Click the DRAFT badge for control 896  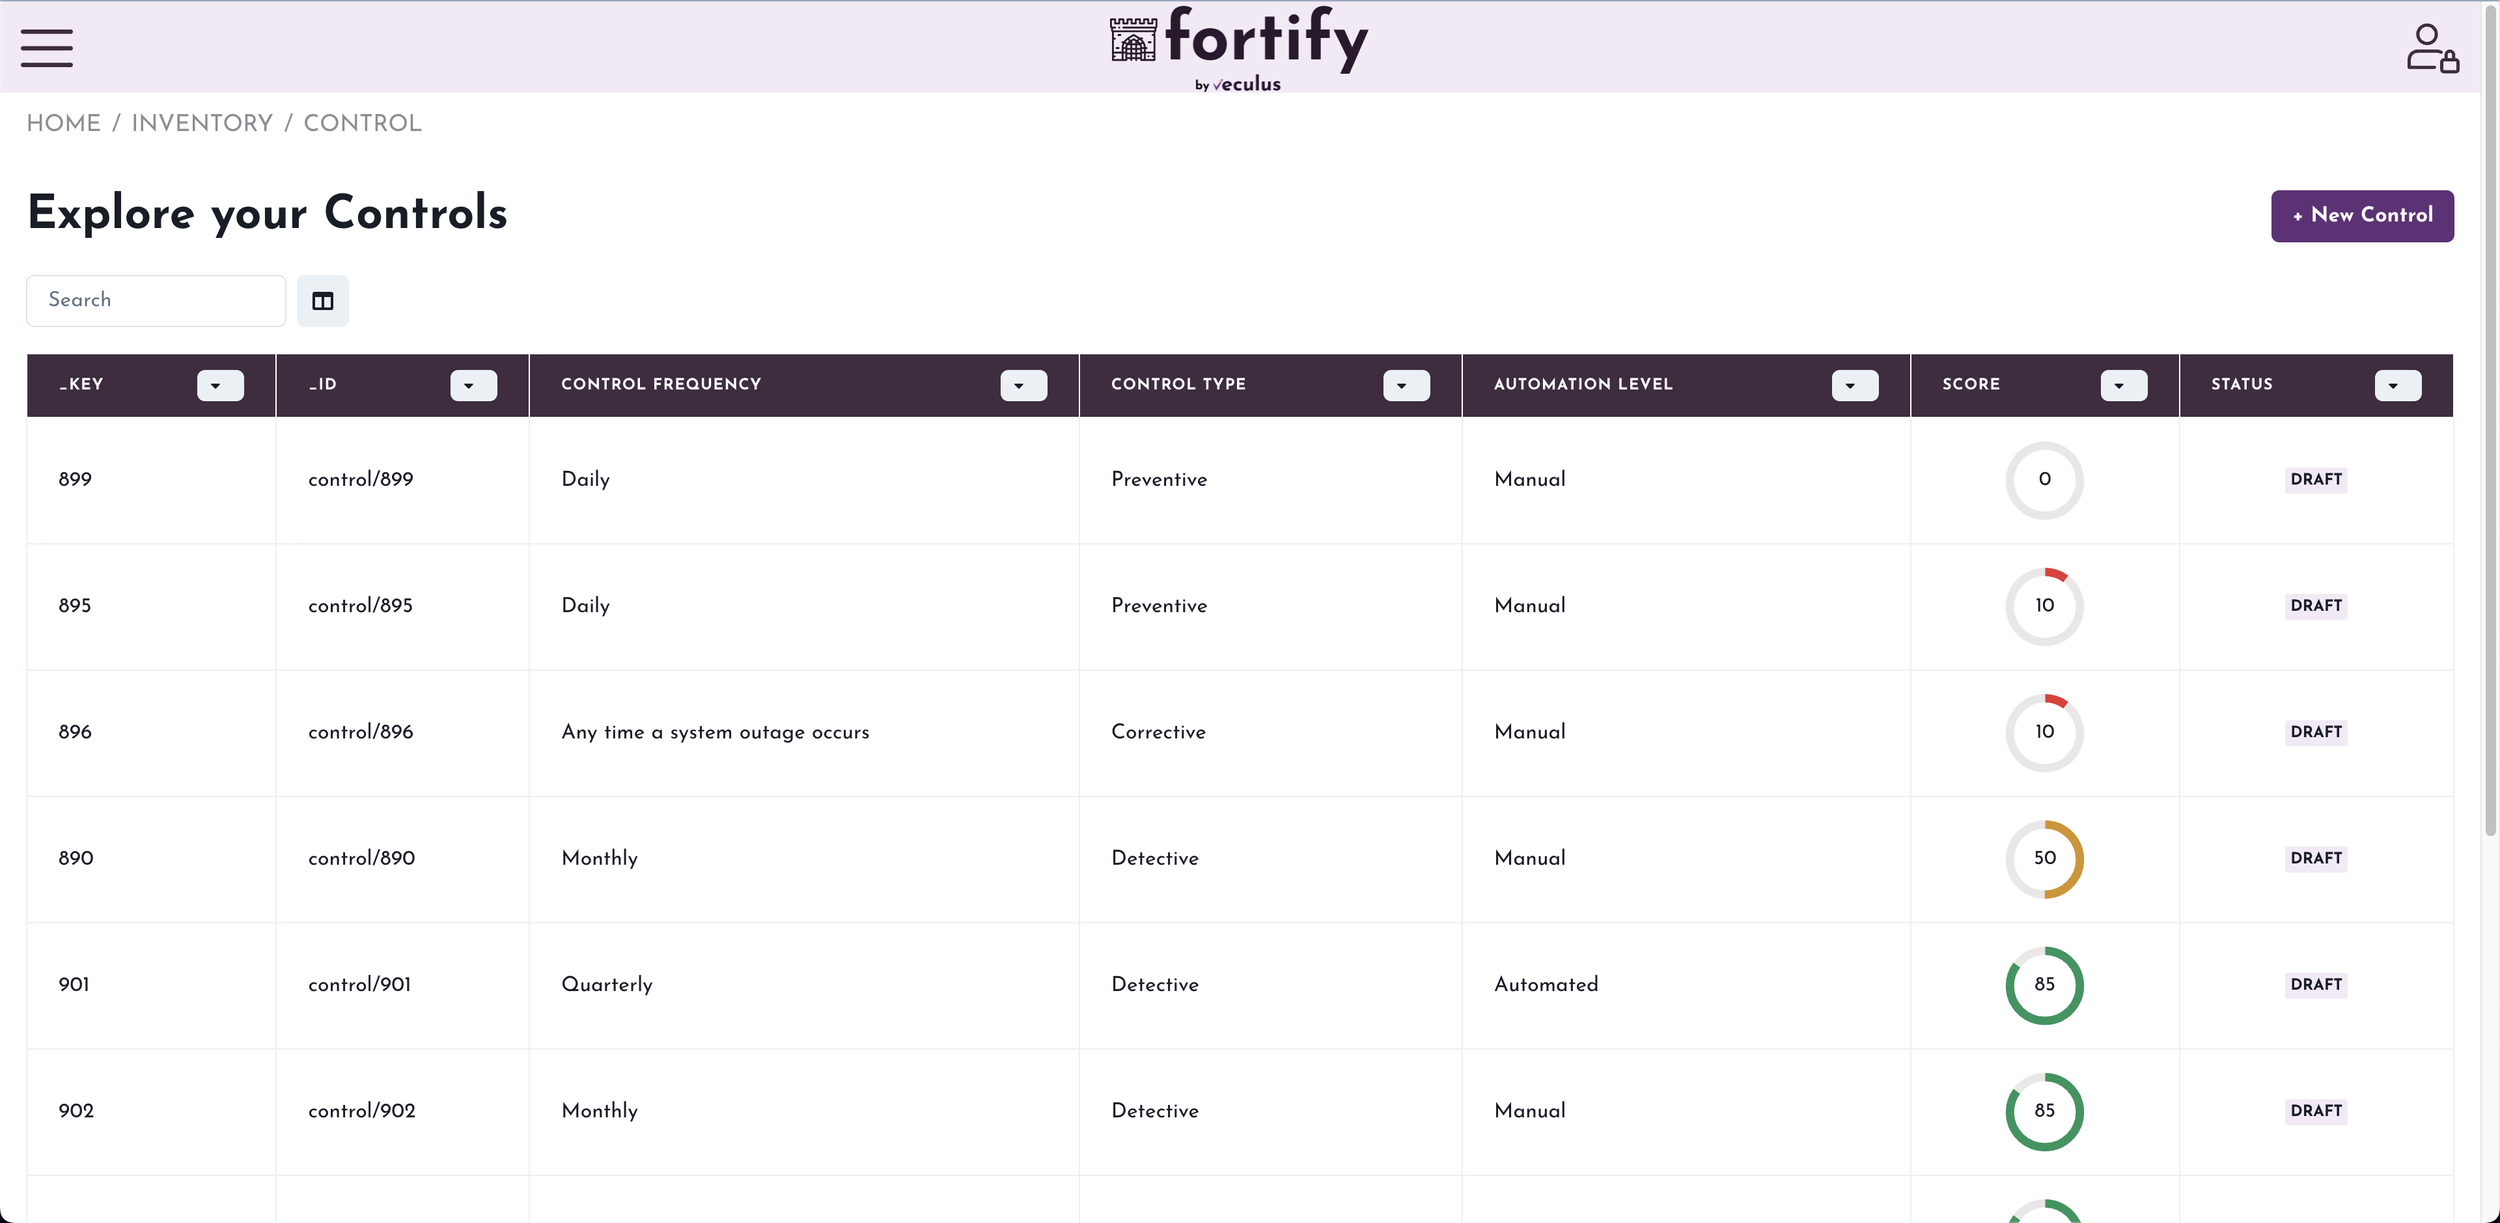[2315, 732]
